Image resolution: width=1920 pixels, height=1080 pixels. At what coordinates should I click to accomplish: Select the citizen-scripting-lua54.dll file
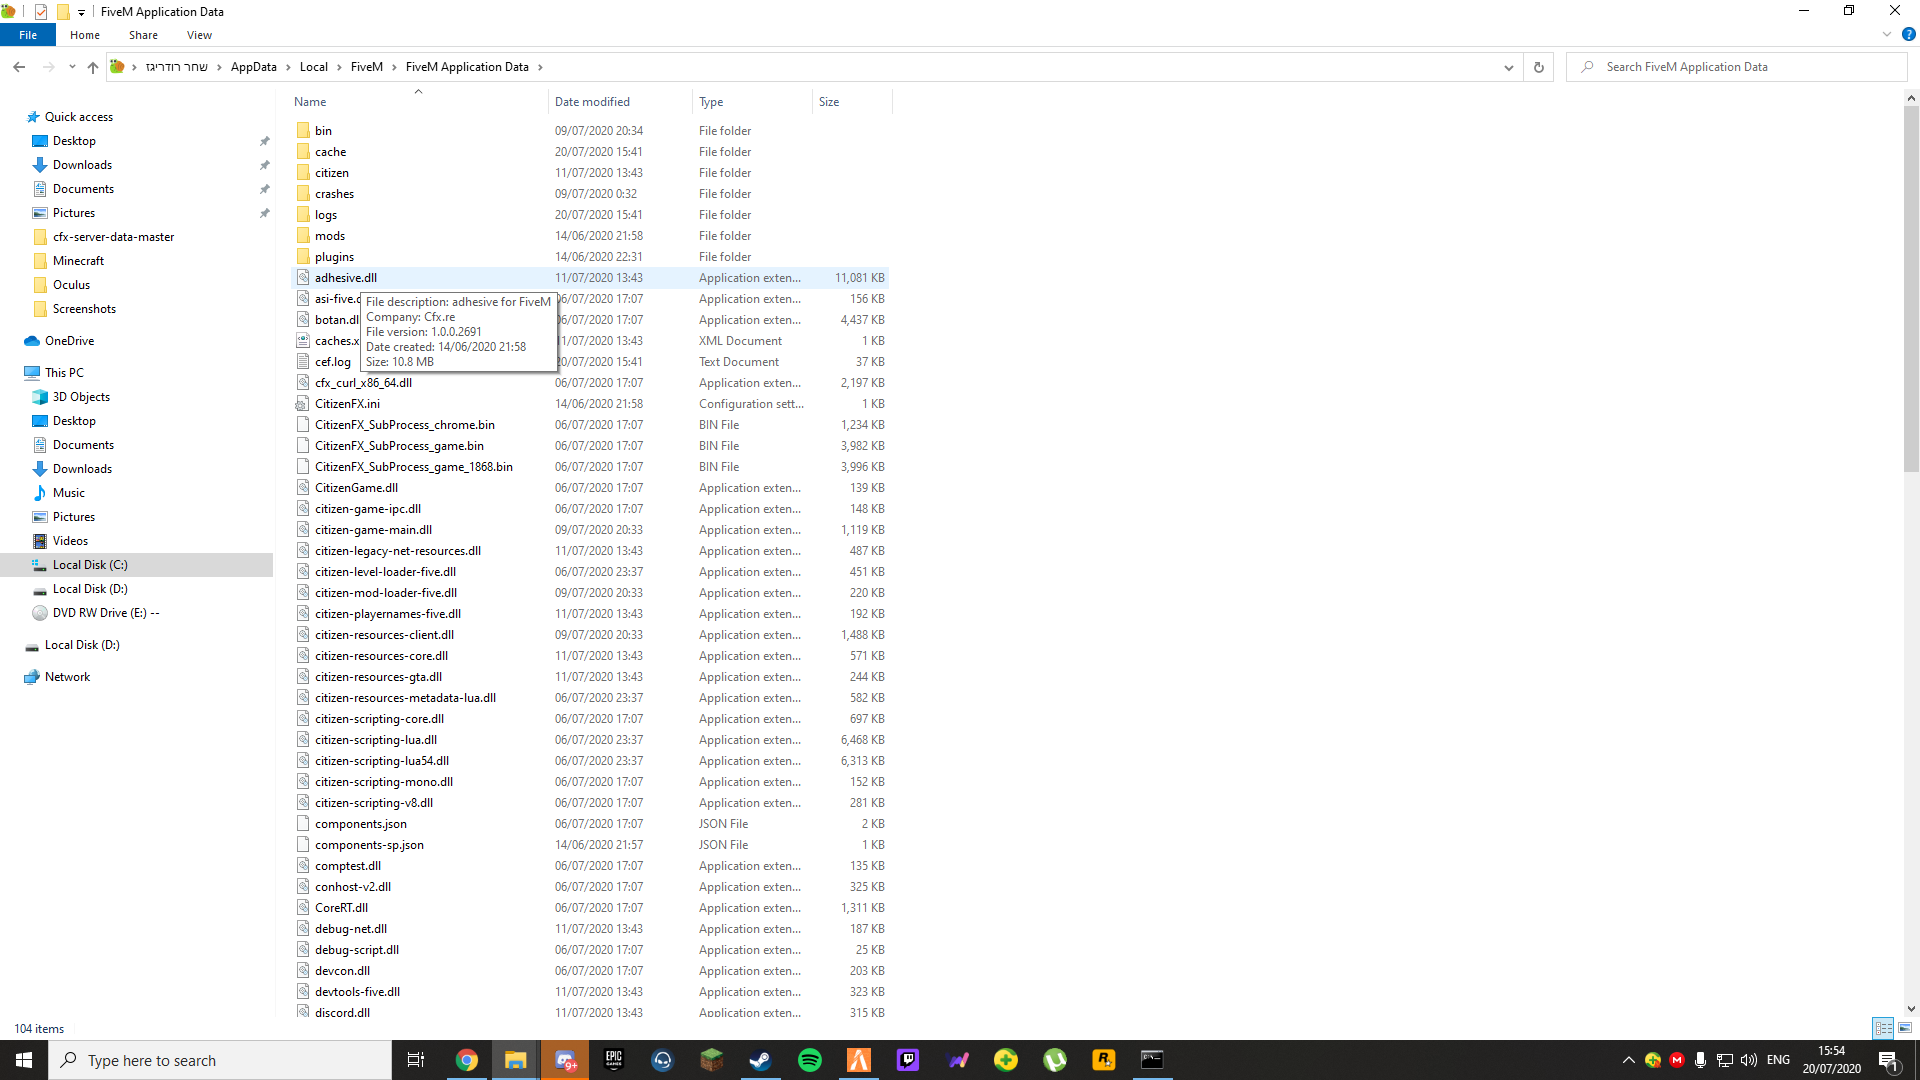pyautogui.click(x=381, y=761)
